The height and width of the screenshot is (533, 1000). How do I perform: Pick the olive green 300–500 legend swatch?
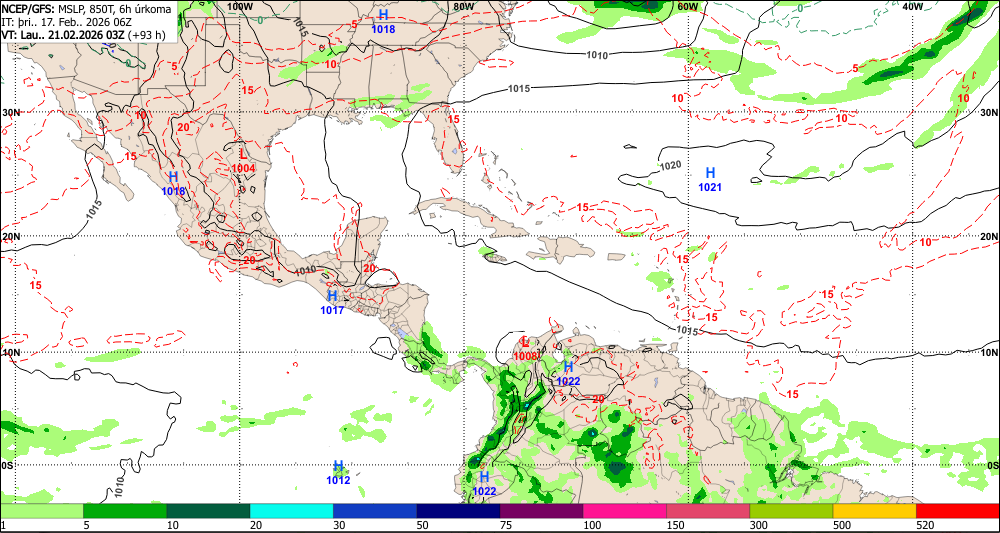tap(791, 511)
